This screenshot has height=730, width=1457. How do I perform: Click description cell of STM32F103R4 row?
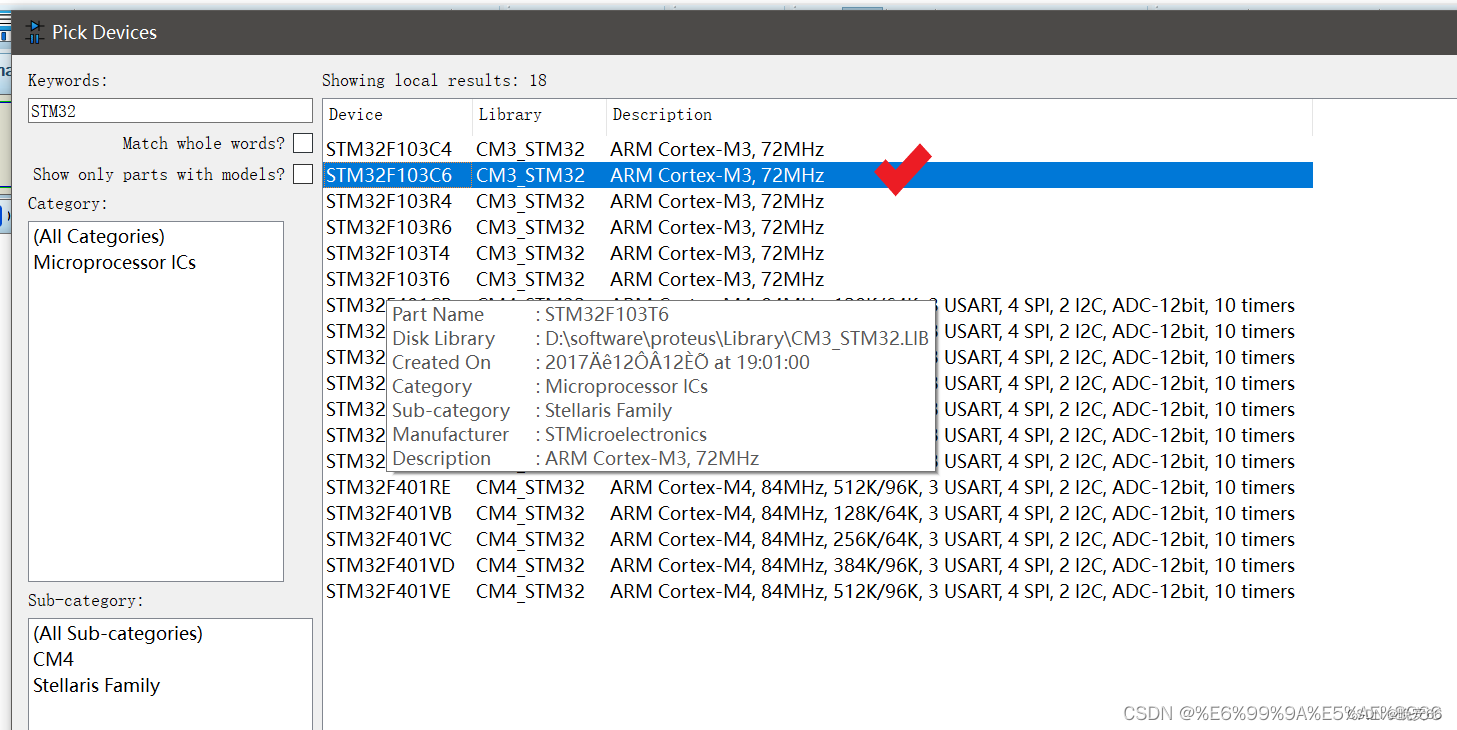pyautogui.click(x=717, y=202)
